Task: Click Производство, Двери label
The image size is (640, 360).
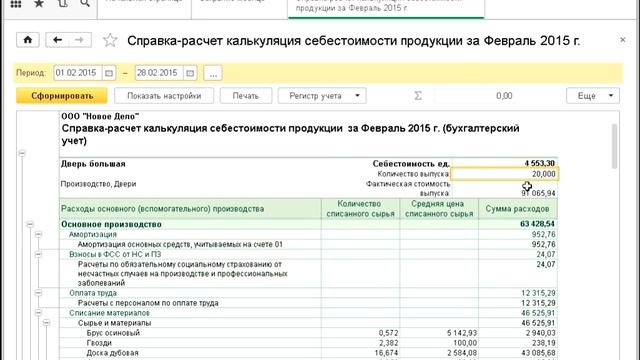Action: [98, 184]
